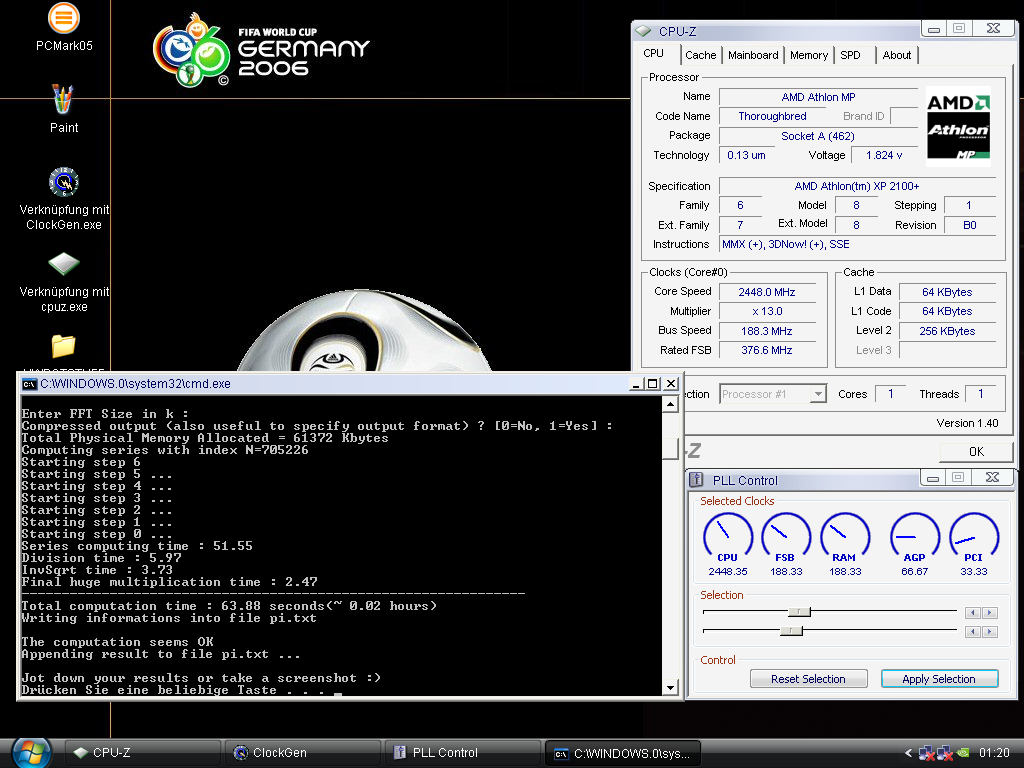Select the cmd.exe taskbar button
The width and height of the screenshot is (1024, 768).
(x=622, y=753)
